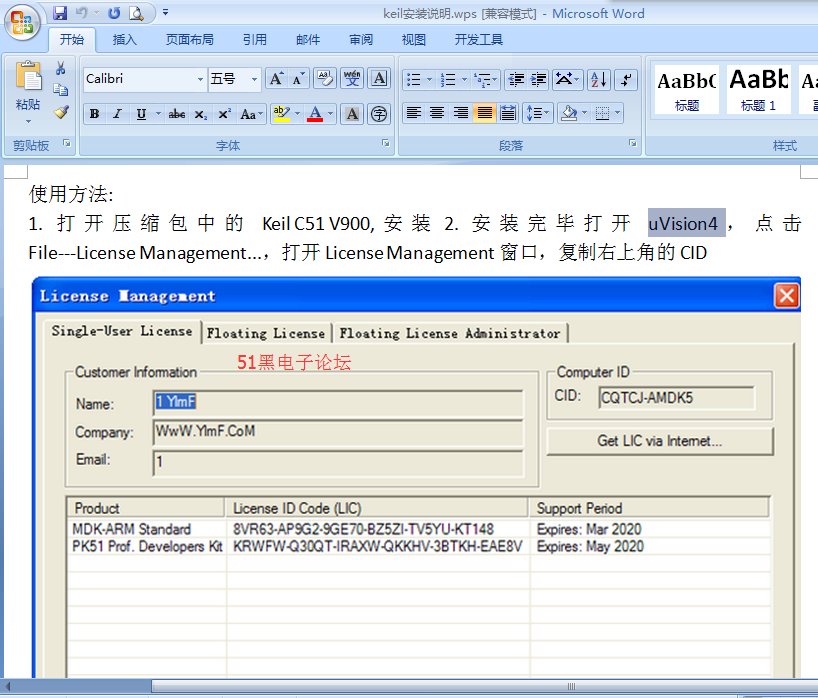Image resolution: width=818 pixels, height=698 pixels.
Task: Open Change Case menu
Action: tap(251, 114)
